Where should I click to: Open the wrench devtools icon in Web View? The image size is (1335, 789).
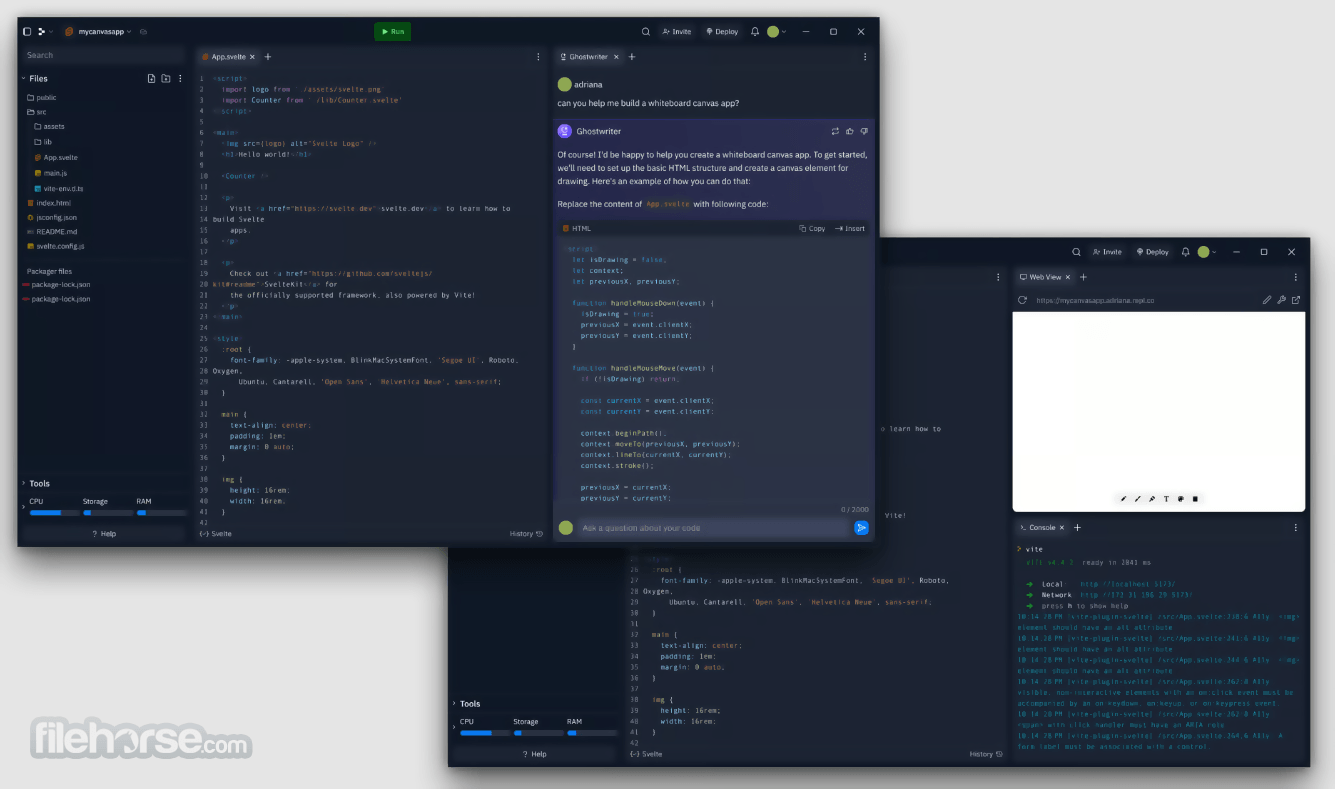pyautogui.click(x=1282, y=300)
